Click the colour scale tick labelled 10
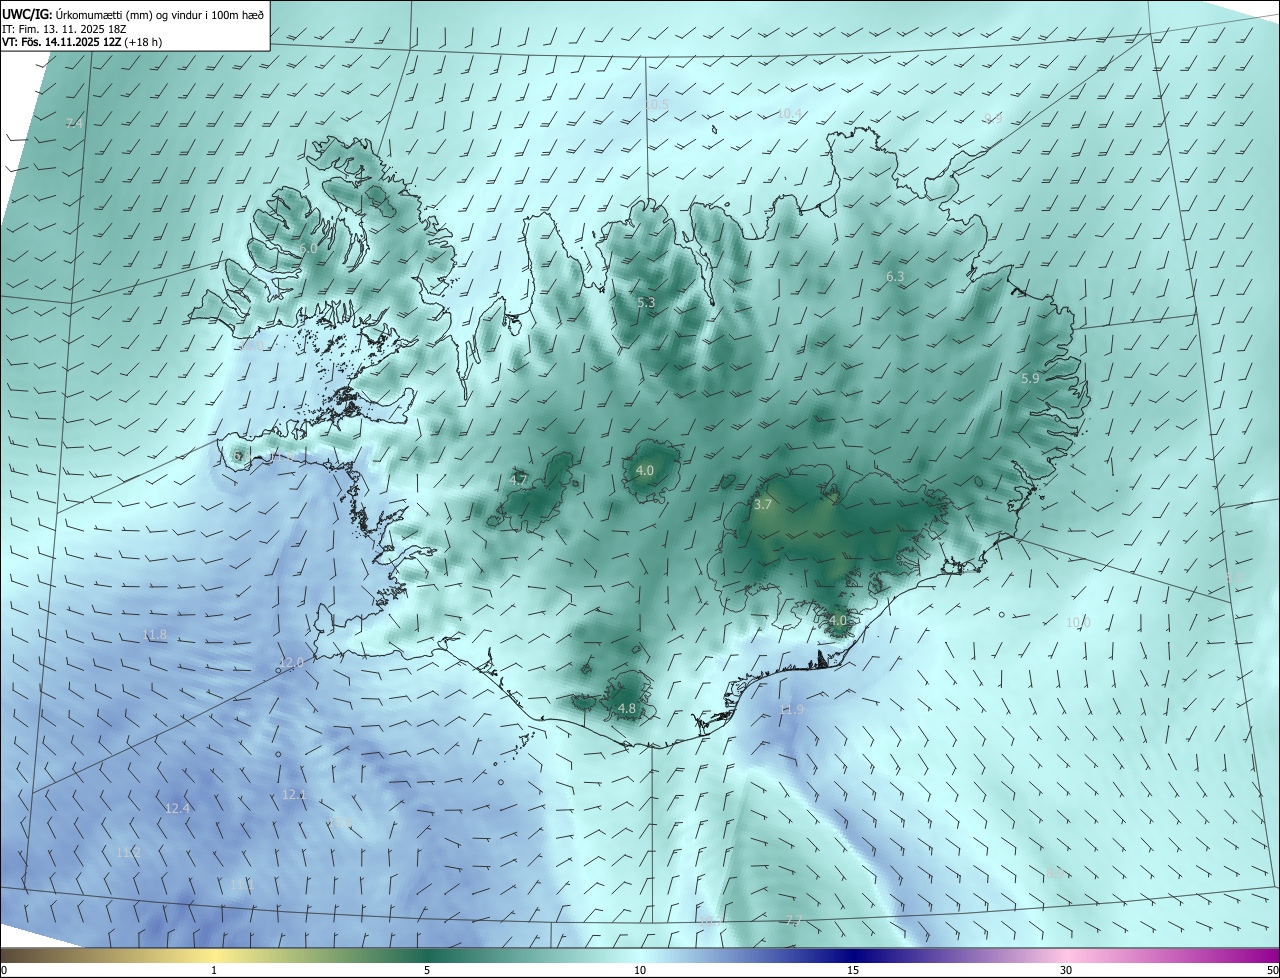This screenshot has width=1280, height=978. click(x=640, y=970)
